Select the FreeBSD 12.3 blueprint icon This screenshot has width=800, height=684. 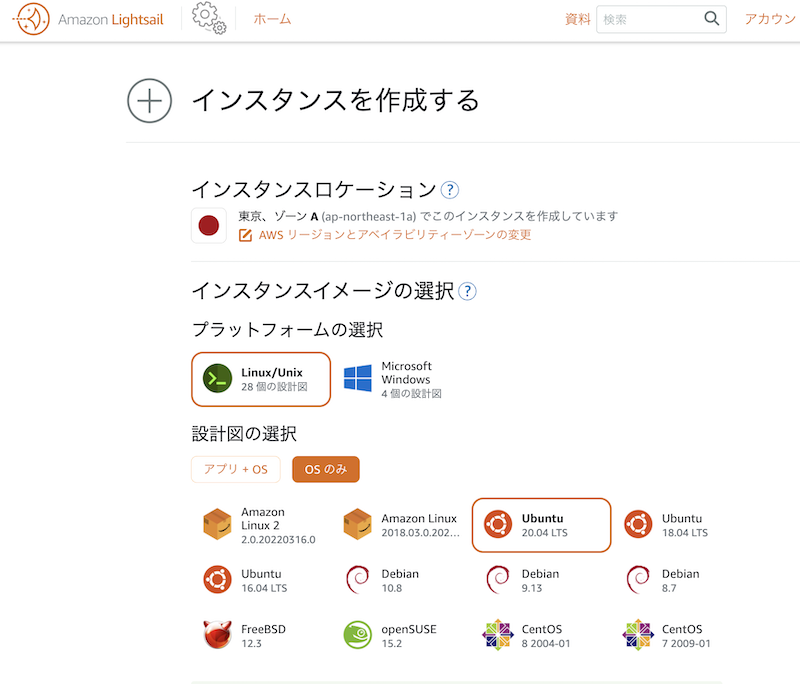217,635
